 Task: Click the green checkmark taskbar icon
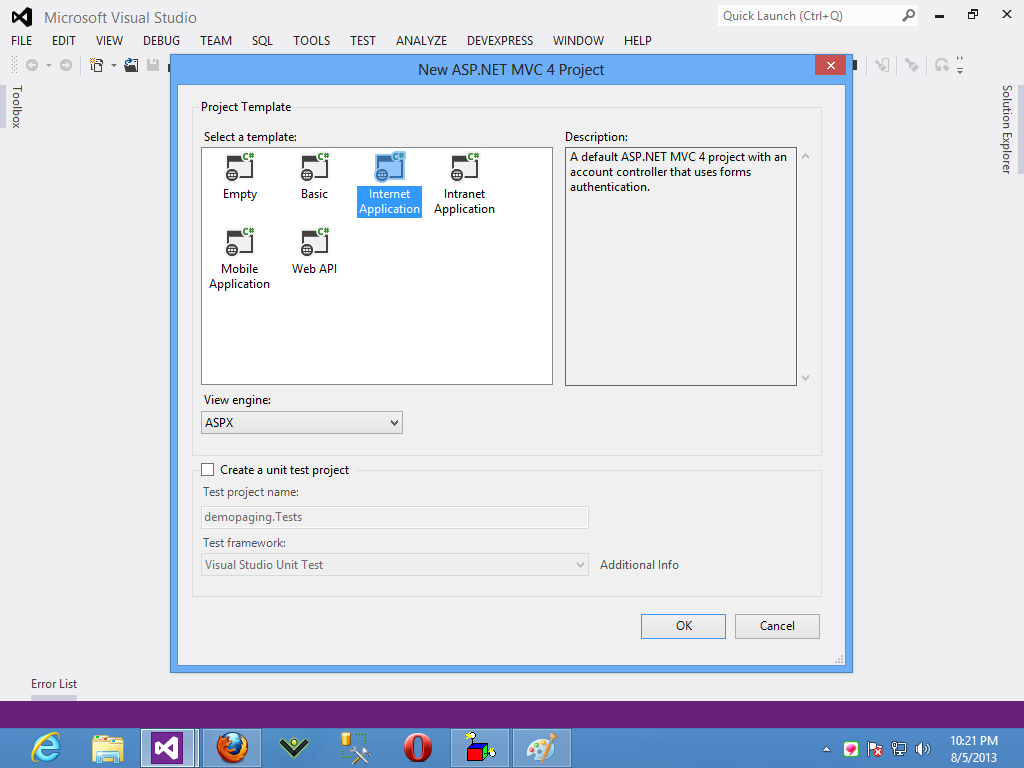tap(294, 748)
